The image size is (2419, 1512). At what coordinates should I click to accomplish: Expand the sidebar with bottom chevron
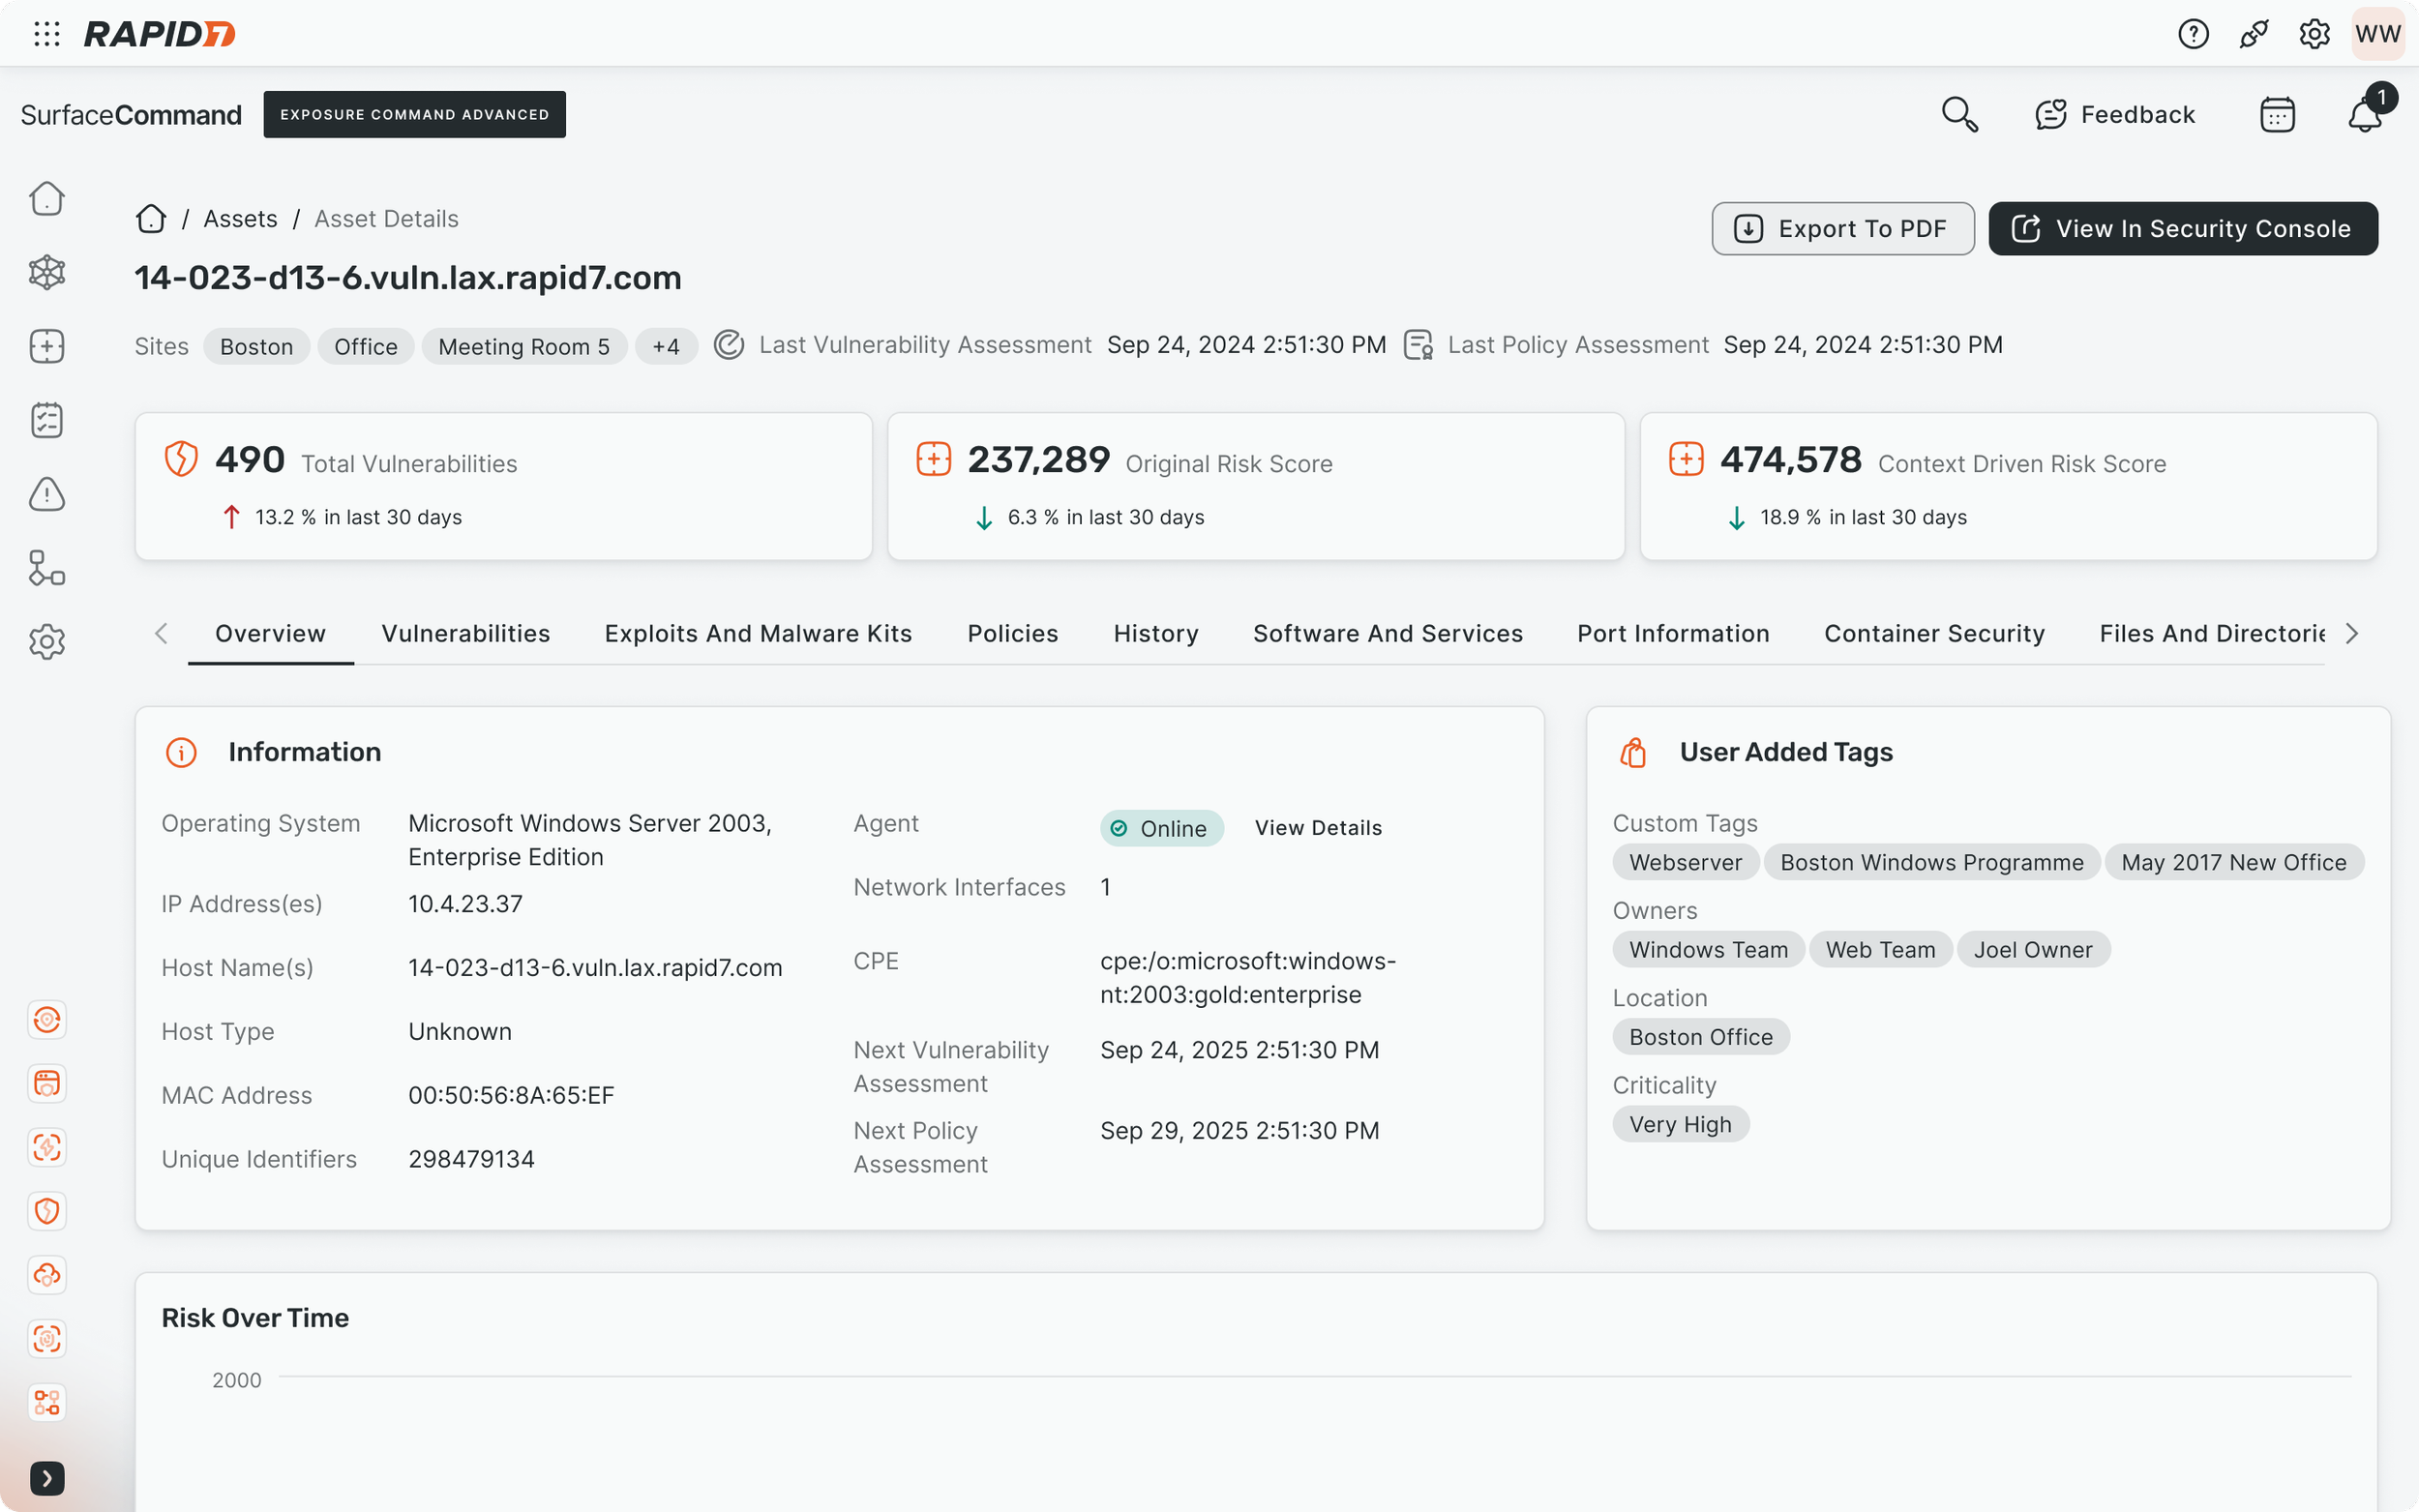tap(47, 1478)
